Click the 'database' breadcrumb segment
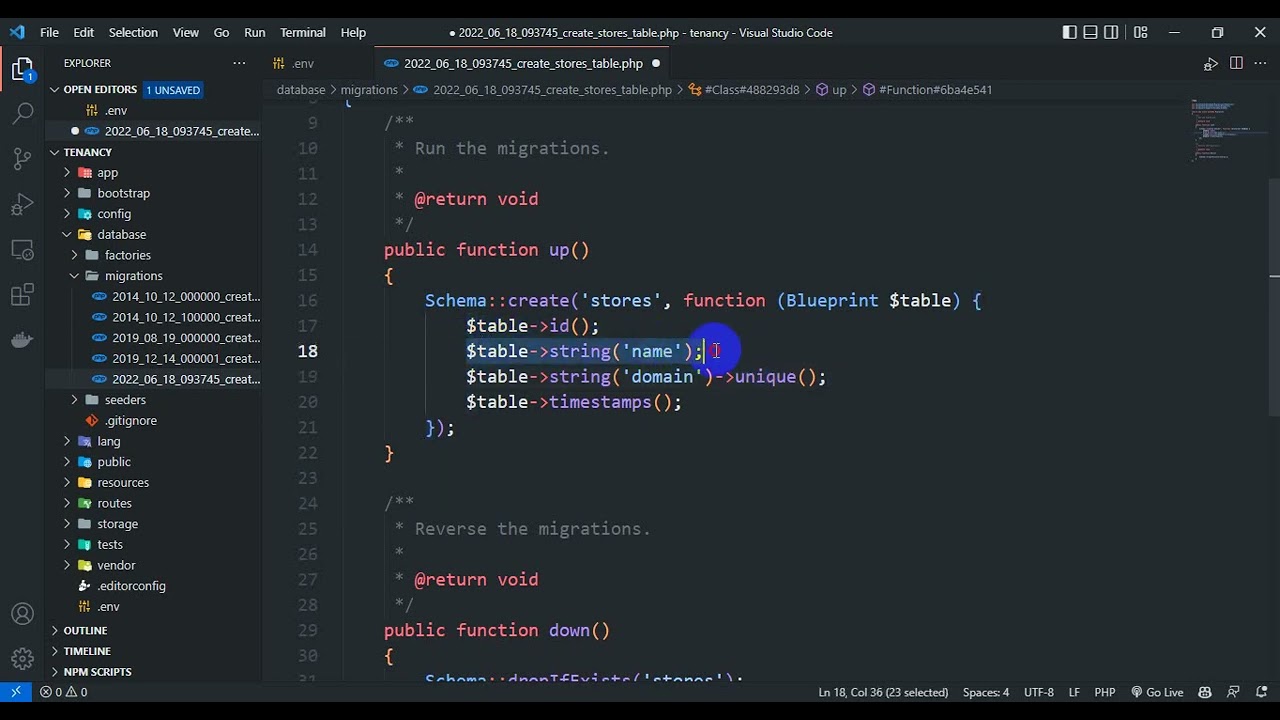 [x=301, y=90]
